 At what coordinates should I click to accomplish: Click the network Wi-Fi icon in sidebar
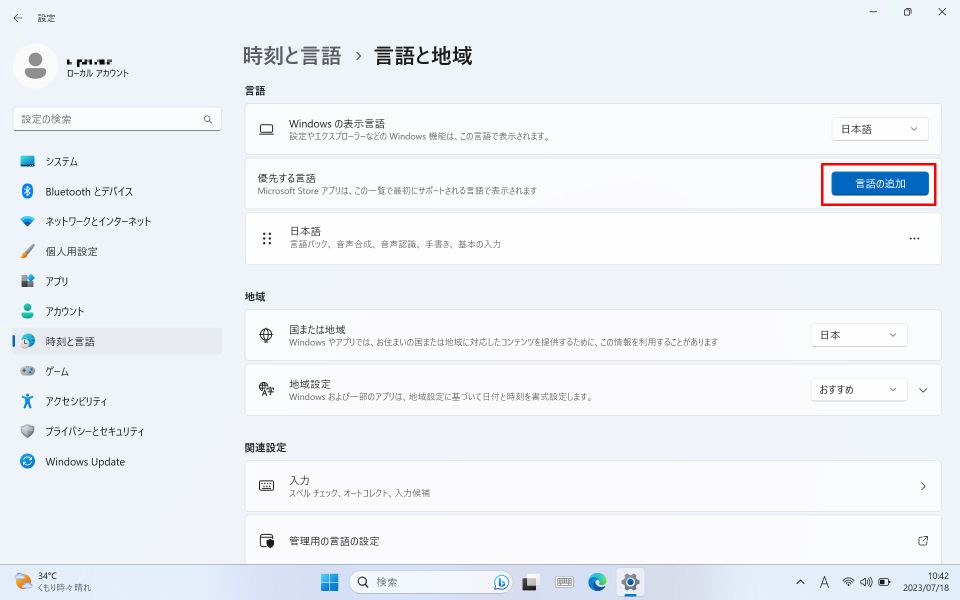[x=28, y=221]
